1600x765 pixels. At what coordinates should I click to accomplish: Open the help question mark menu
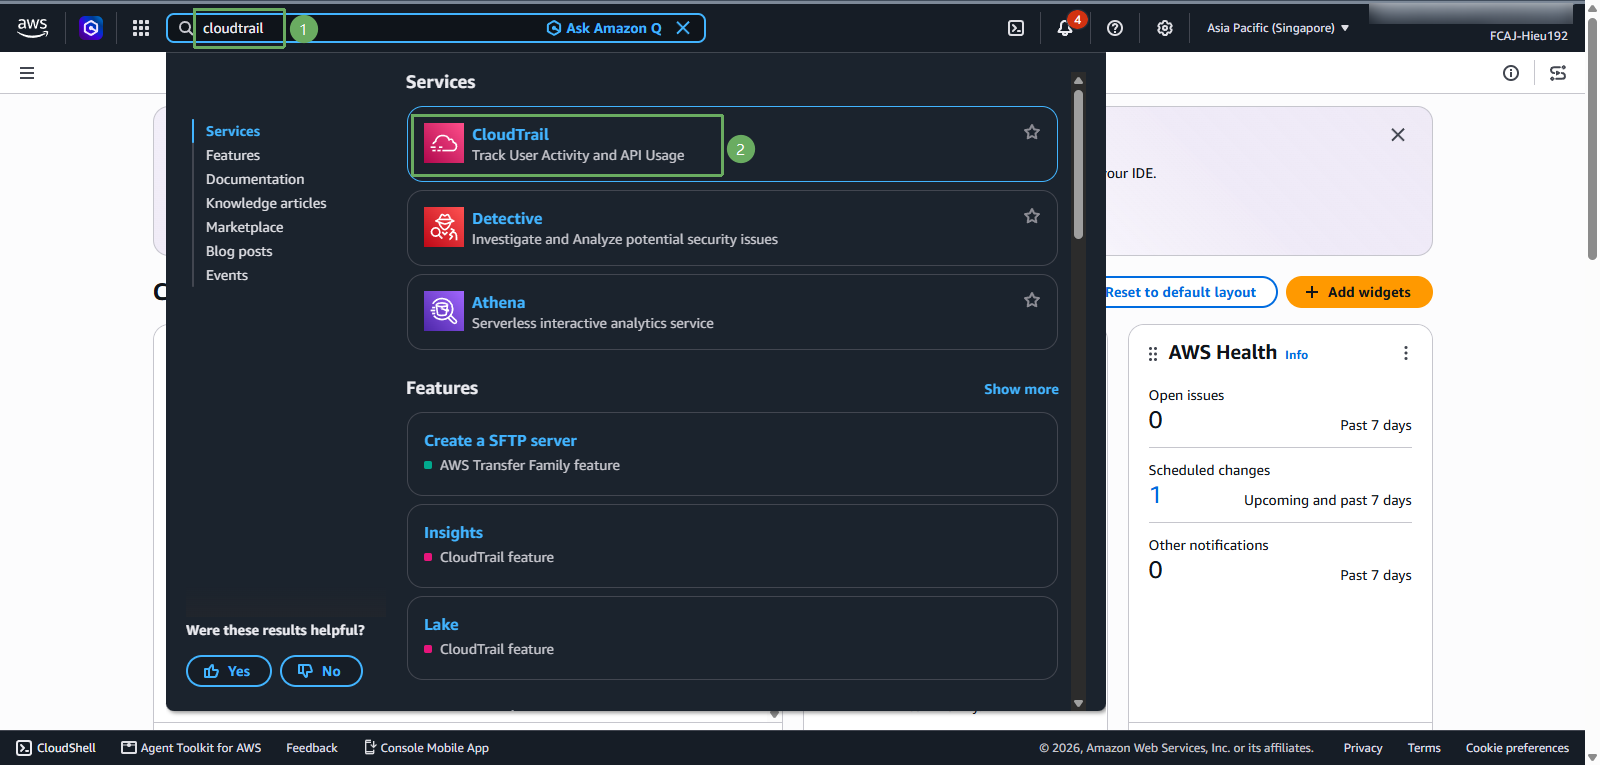coord(1115,28)
